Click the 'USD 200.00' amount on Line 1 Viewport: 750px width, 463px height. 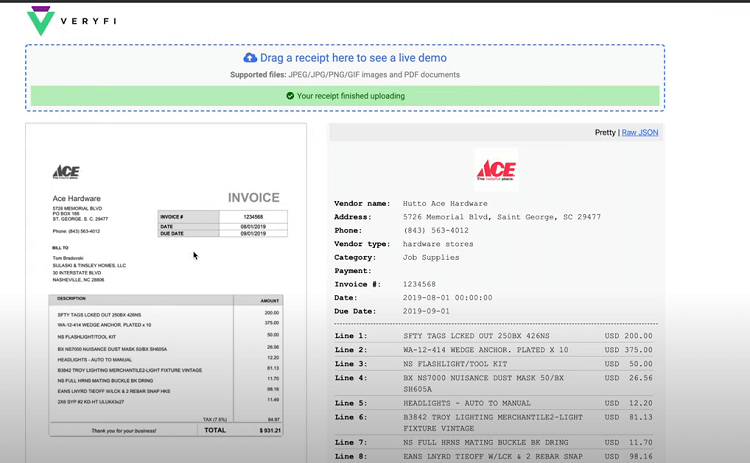pyautogui.click(x=628, y=336)
